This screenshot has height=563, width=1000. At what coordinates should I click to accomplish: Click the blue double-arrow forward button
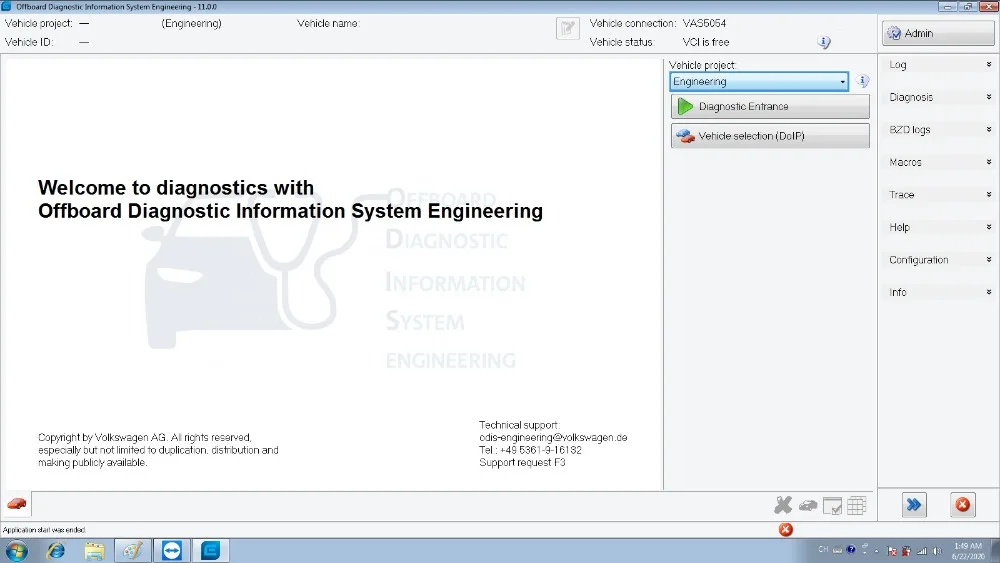tap(914, 505)
